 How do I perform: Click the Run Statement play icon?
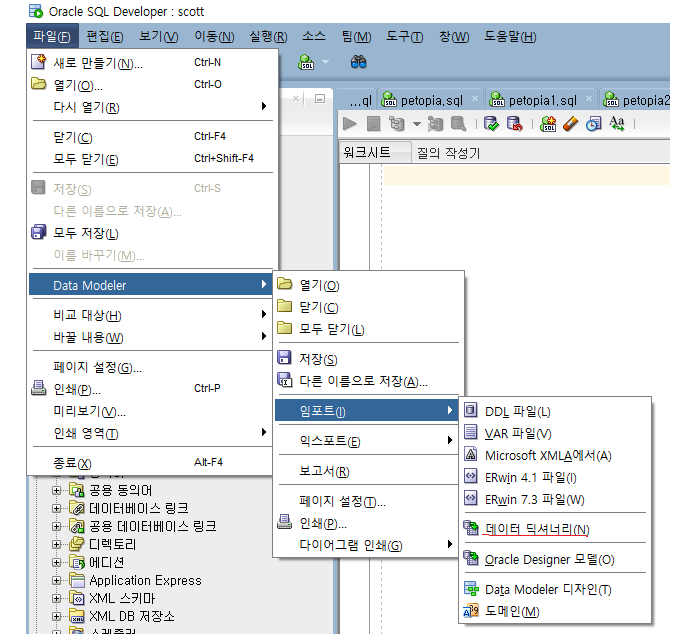point(350,124)
